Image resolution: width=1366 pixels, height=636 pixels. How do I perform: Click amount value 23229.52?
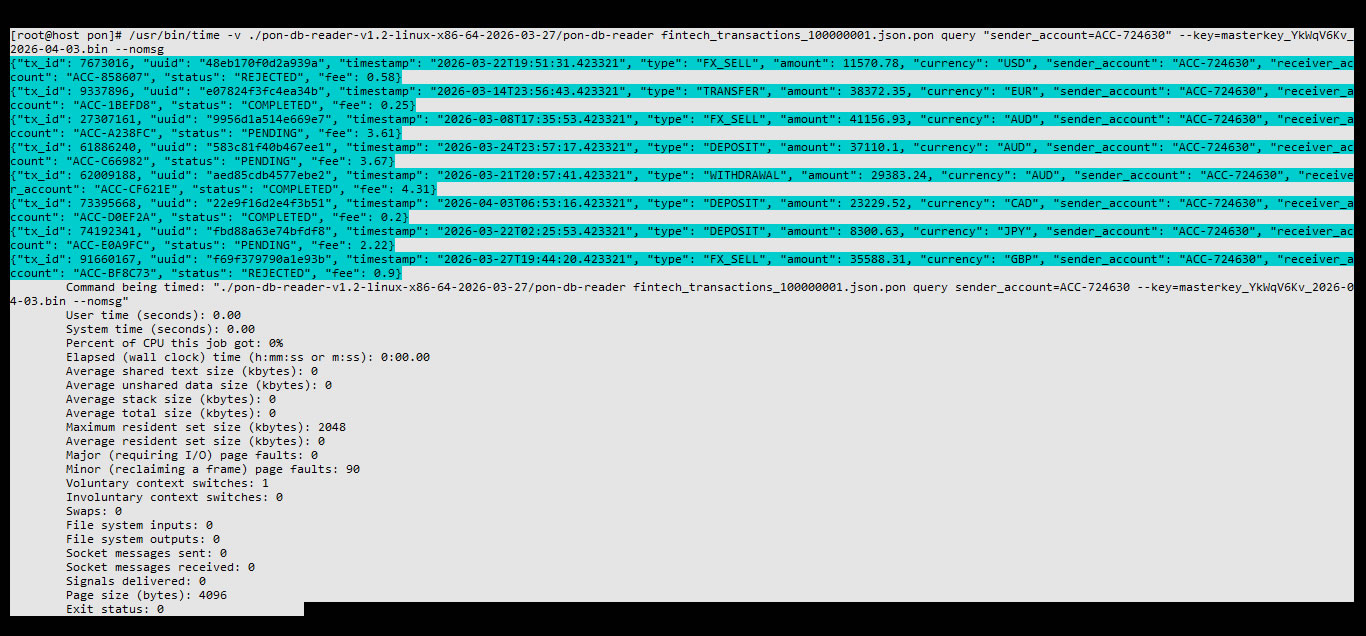[878, 203]
